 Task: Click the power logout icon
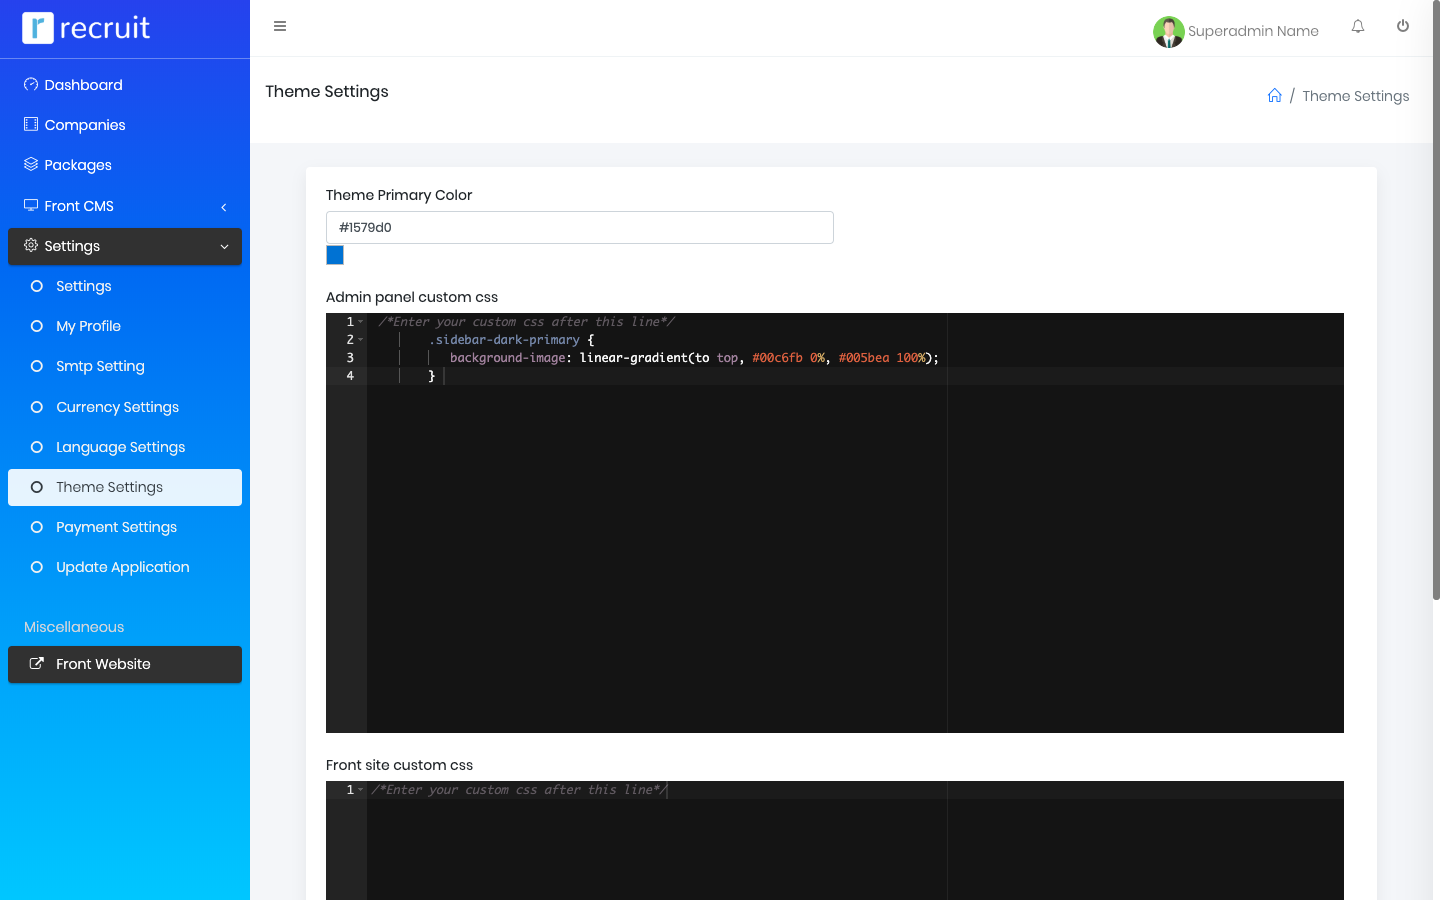1403,27
